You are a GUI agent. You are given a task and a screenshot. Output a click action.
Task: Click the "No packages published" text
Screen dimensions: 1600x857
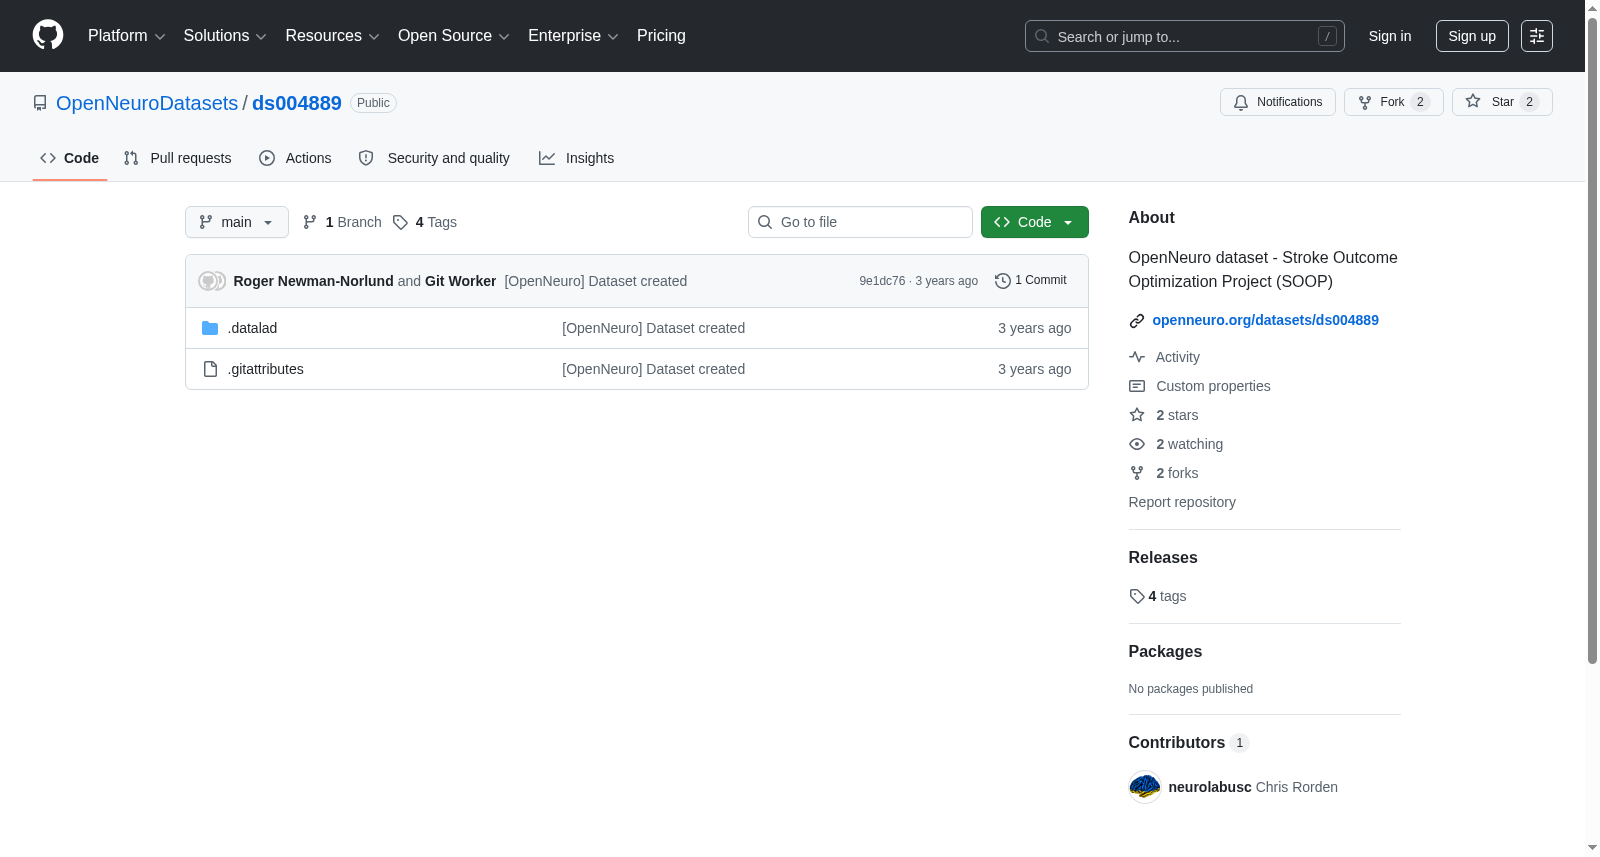click(x=1191, y=689)
